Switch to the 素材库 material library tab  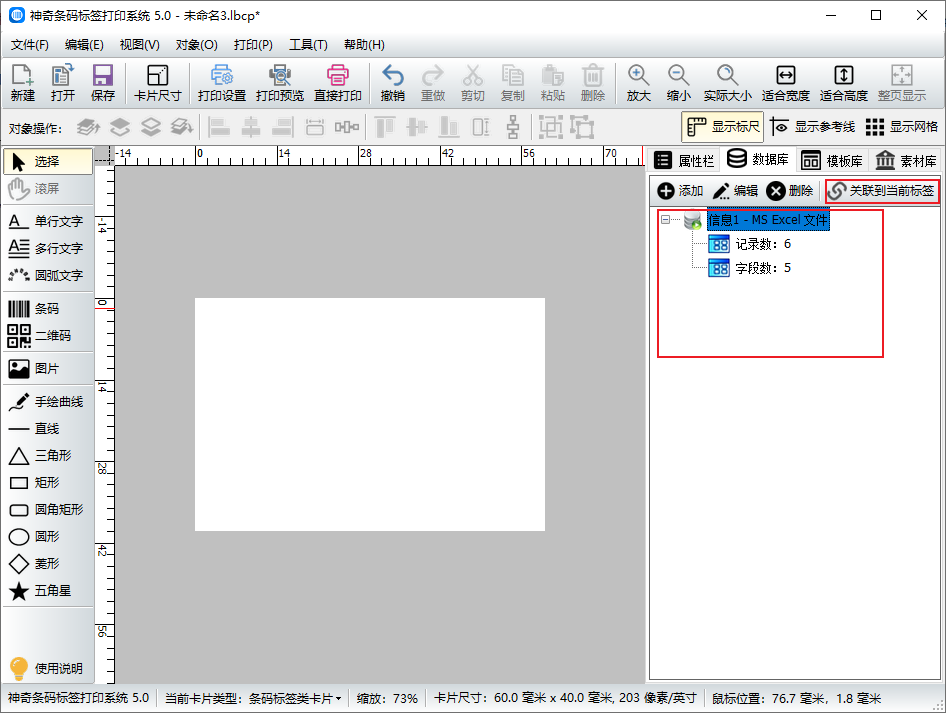(906, 160)
